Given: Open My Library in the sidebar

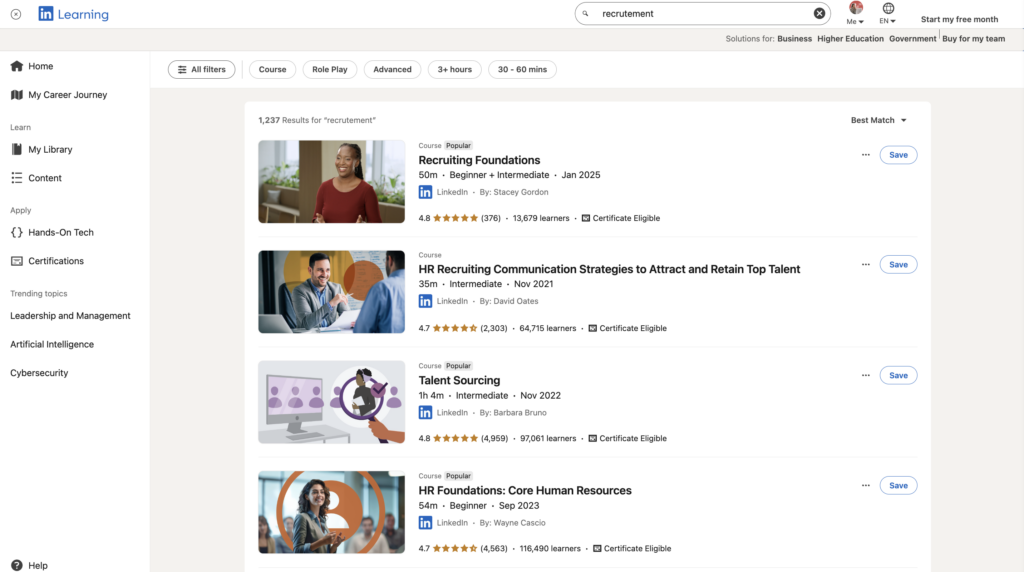Looking at the screenshot, I should 50,150.
